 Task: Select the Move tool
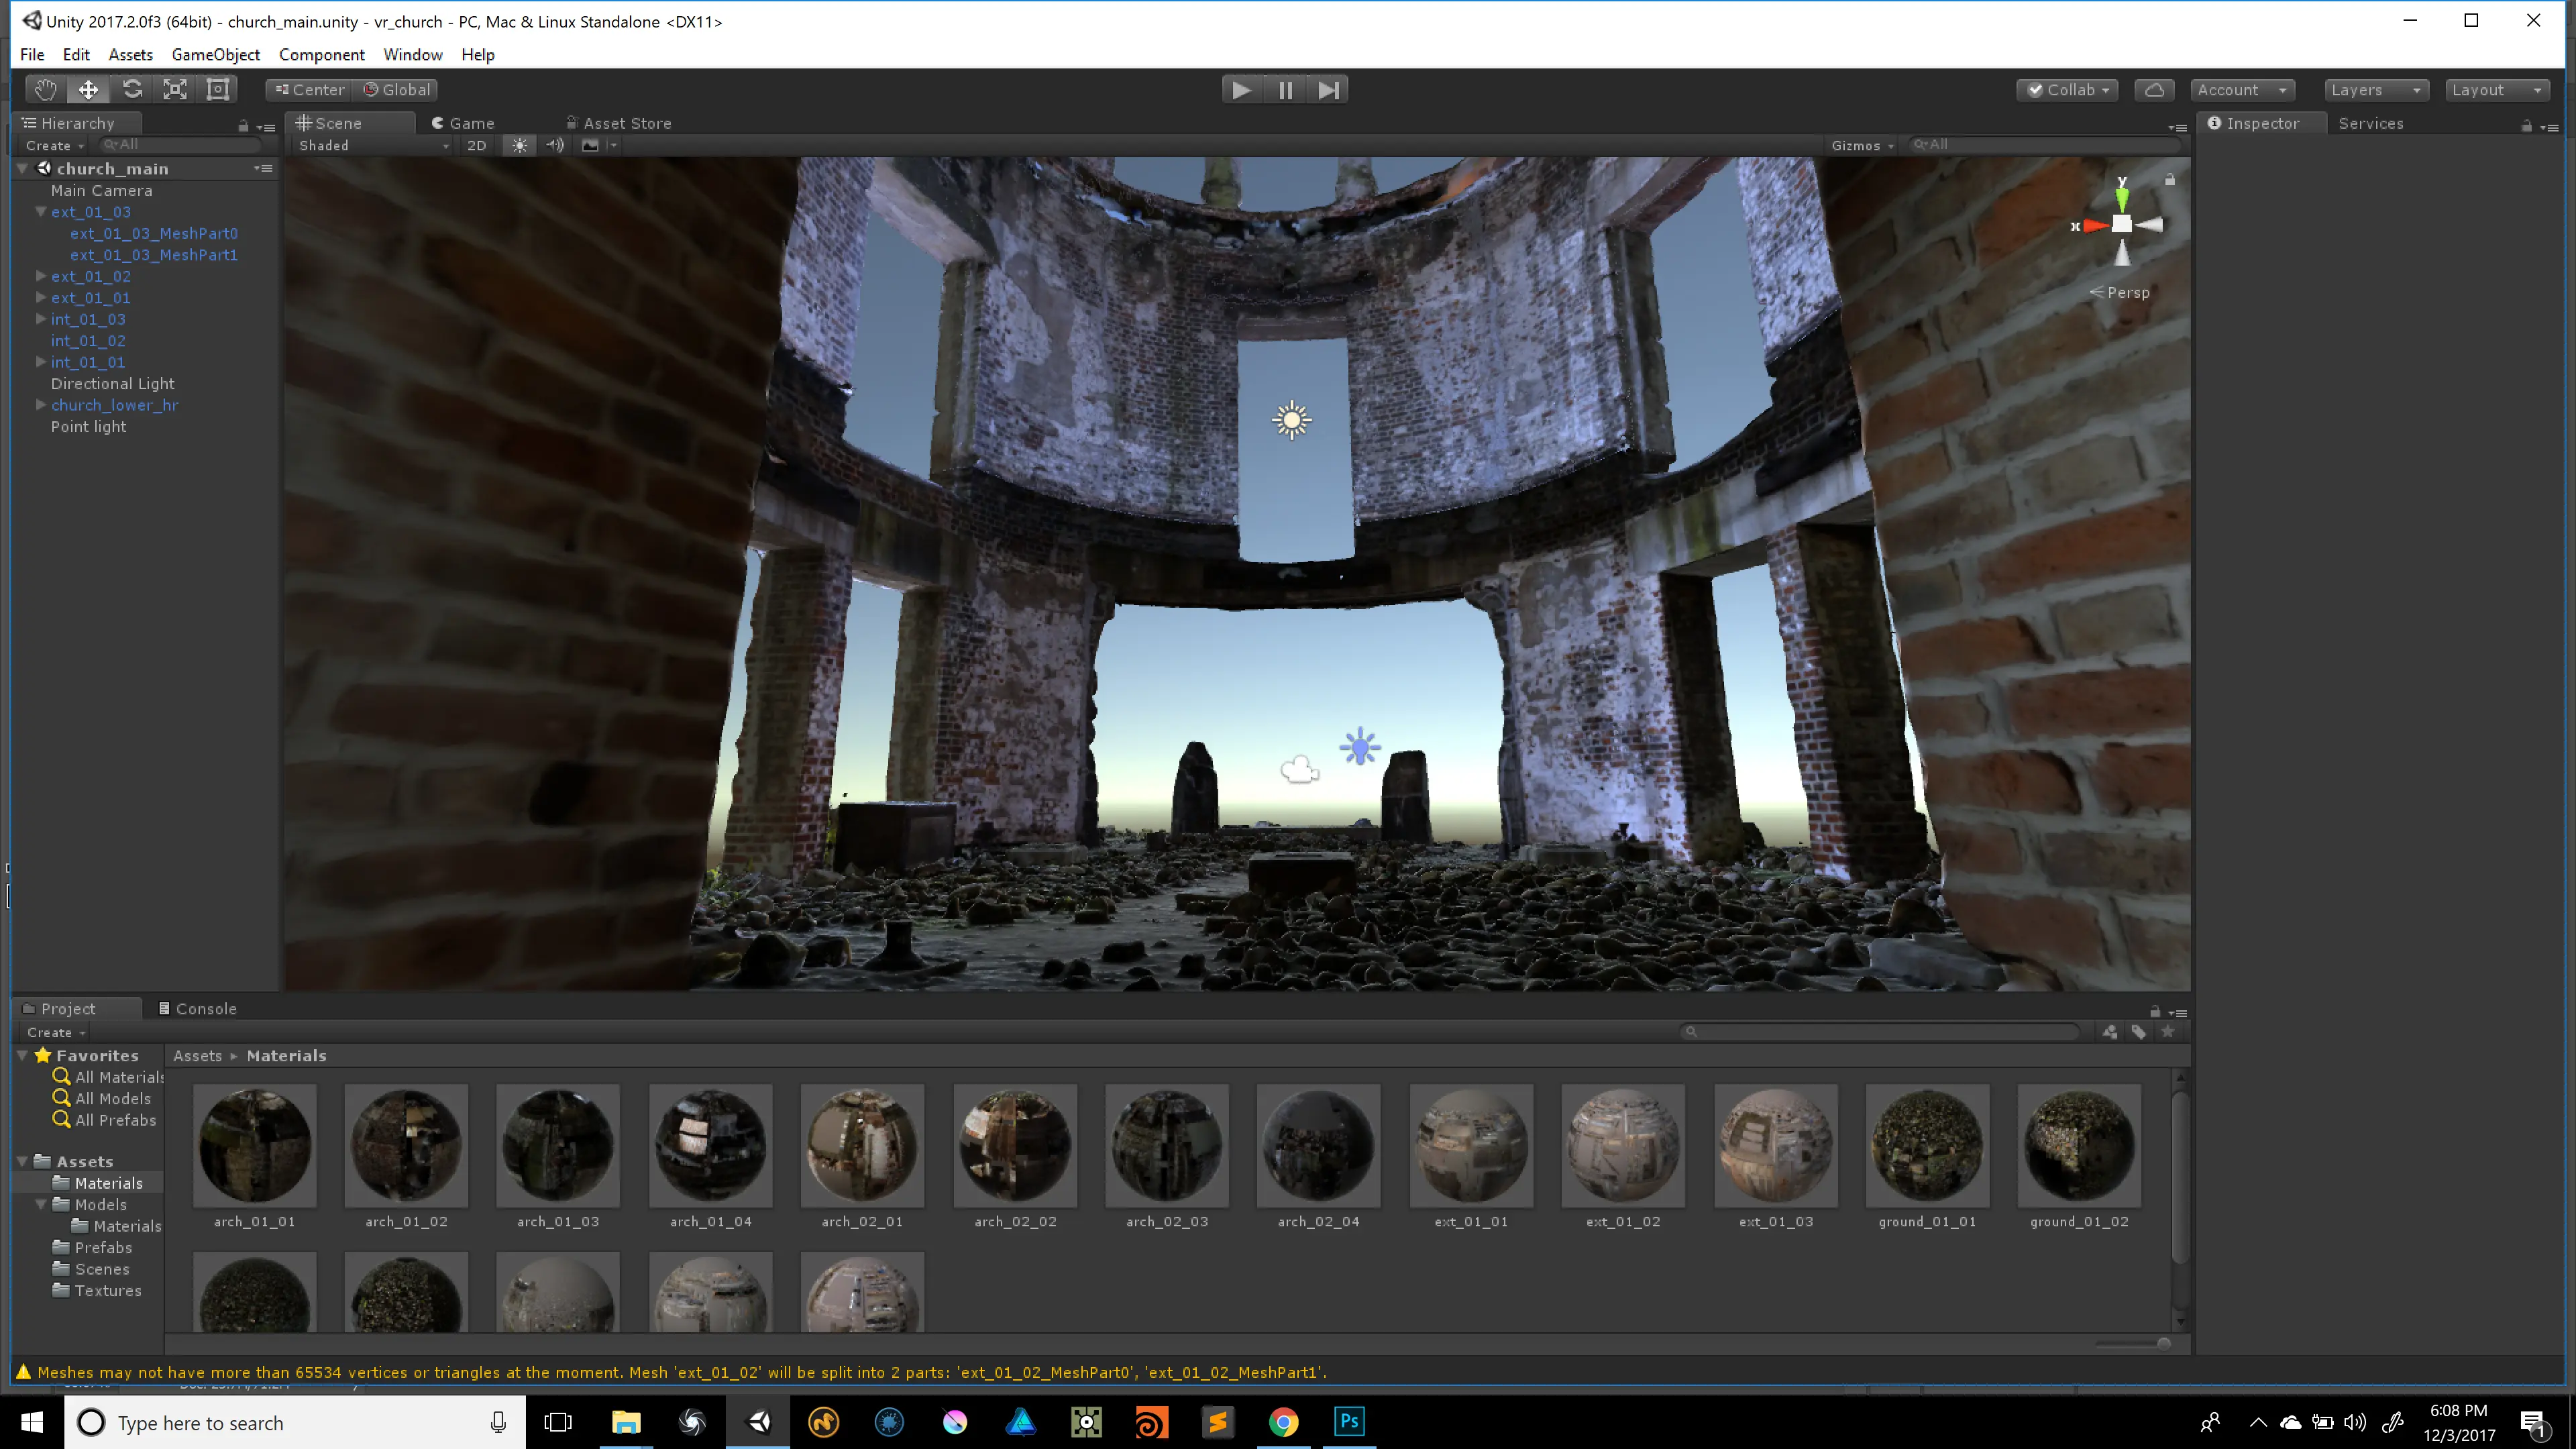pos(88,90)
